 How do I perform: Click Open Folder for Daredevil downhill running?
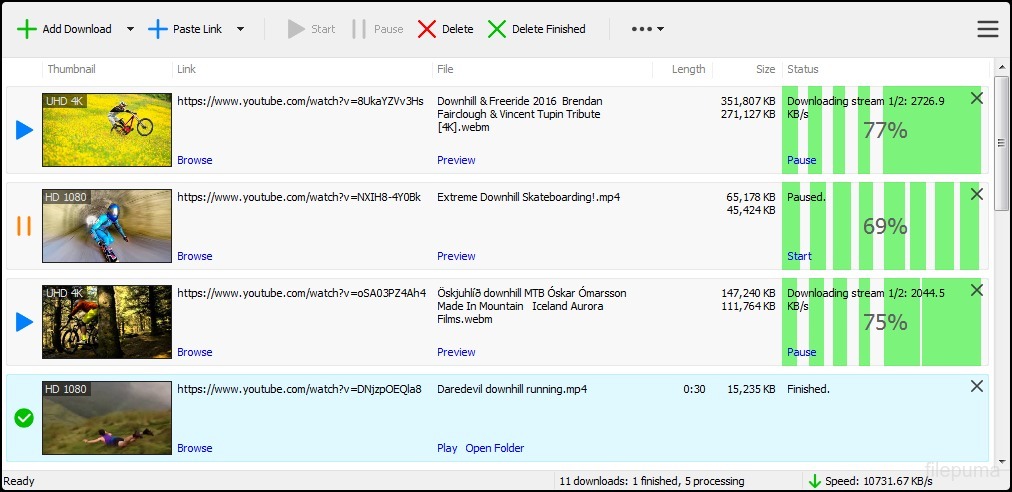coord(494,448)
